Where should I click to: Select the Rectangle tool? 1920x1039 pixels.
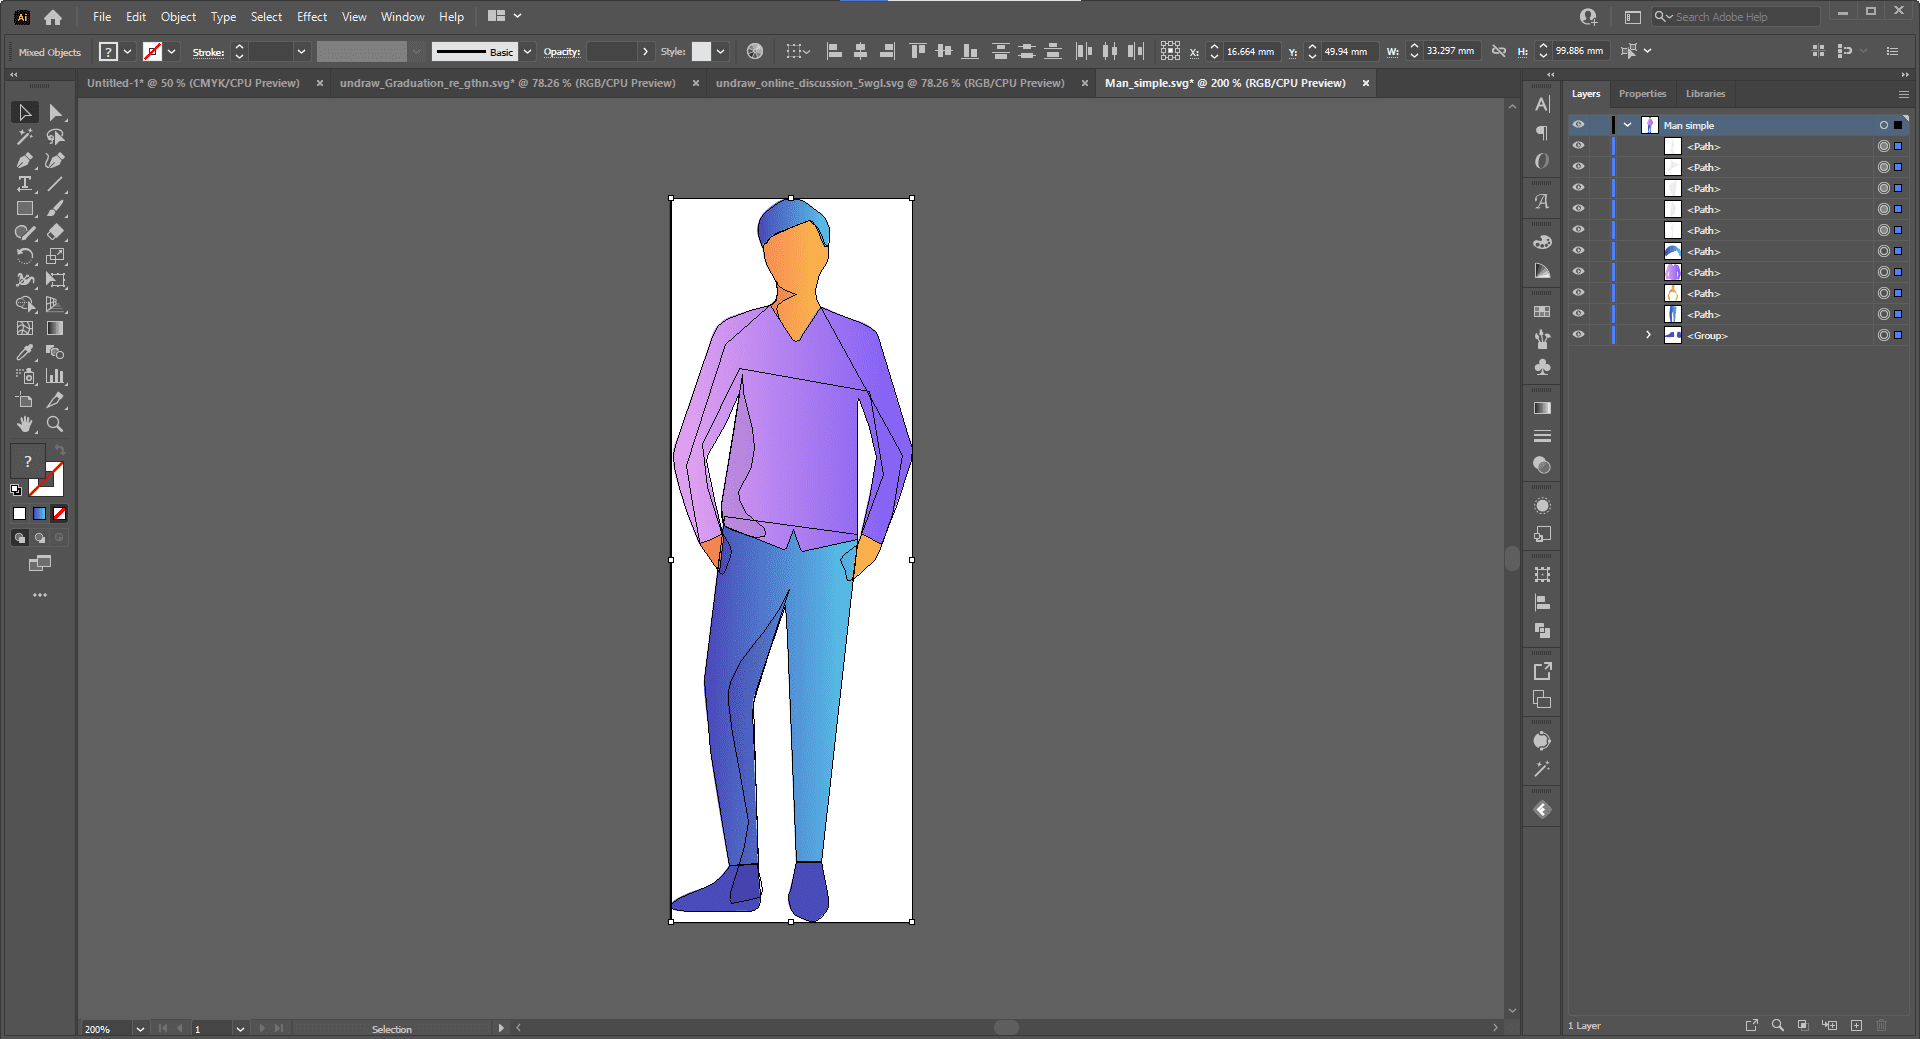24,209
